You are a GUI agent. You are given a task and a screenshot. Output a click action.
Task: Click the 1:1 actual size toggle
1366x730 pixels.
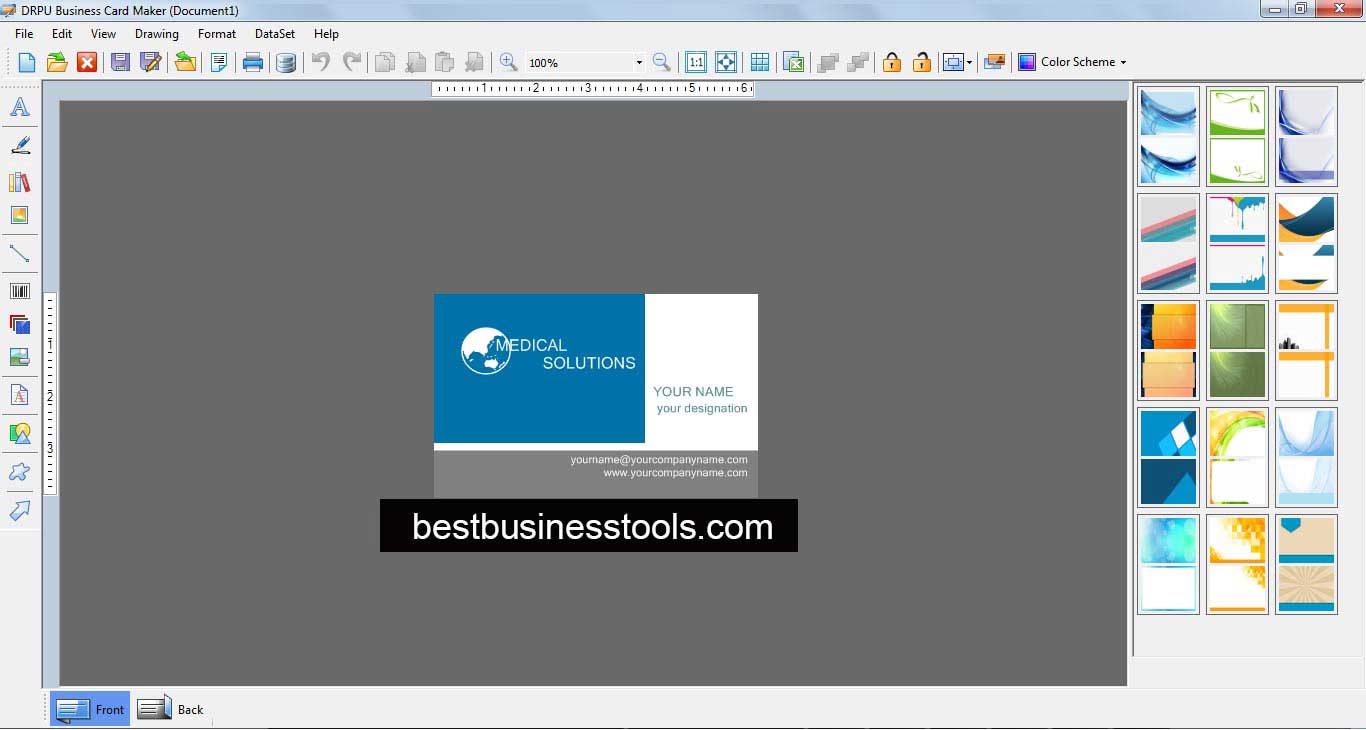696,61
